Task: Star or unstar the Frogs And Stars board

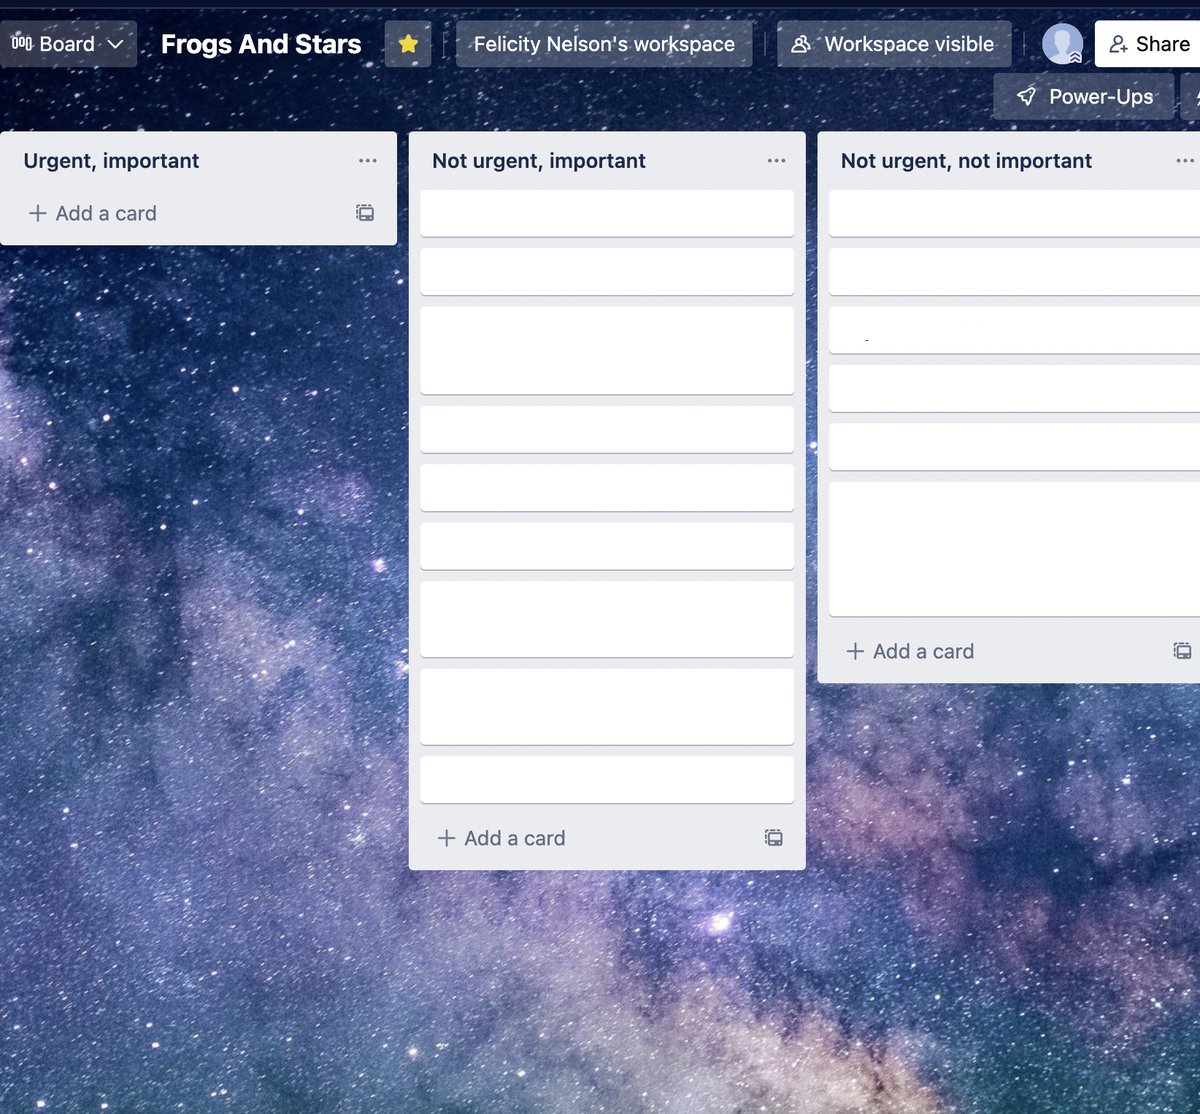Action: click(x=408, y=44)
